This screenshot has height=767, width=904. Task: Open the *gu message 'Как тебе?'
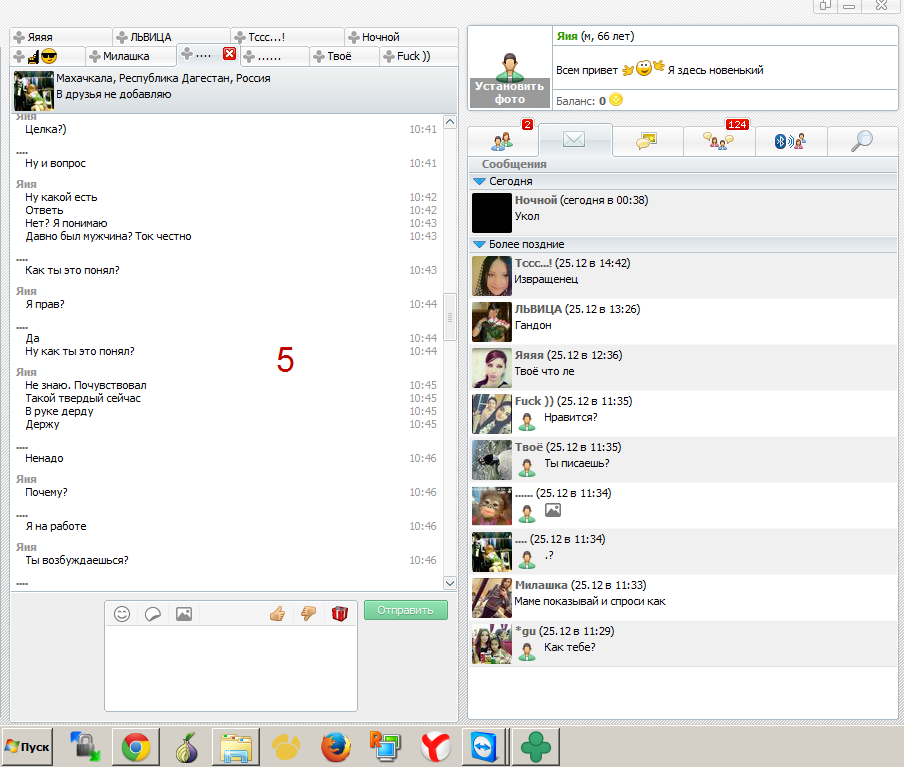[684, 644]
